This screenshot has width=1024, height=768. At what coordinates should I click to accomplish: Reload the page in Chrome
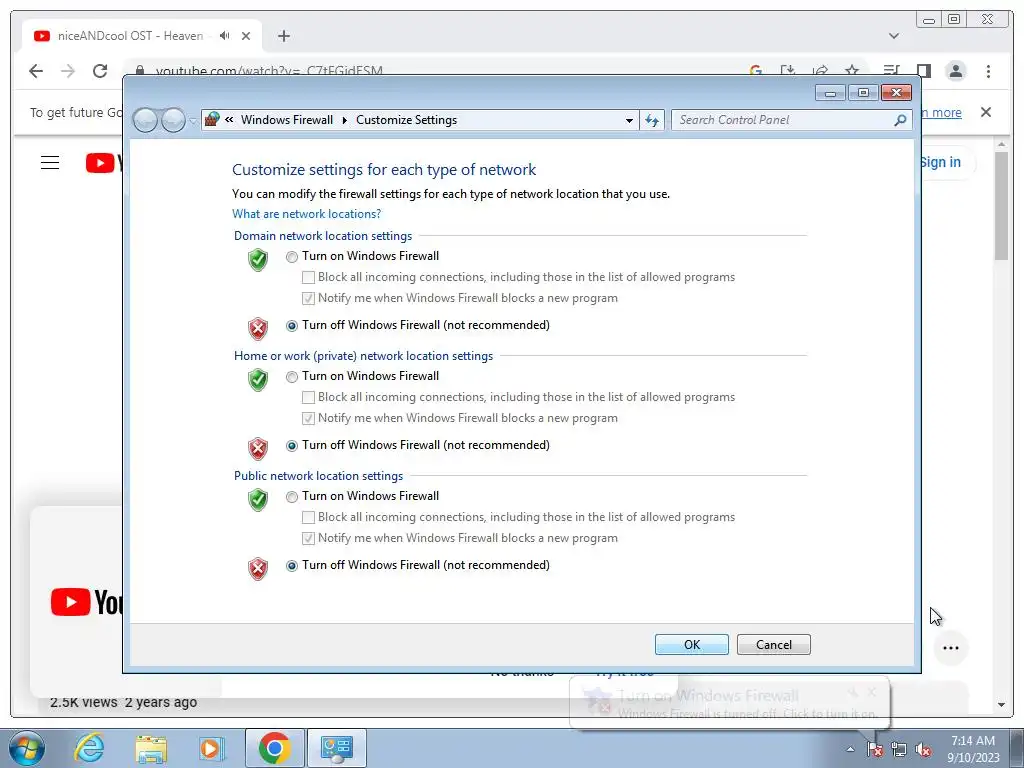coord(100,71)
